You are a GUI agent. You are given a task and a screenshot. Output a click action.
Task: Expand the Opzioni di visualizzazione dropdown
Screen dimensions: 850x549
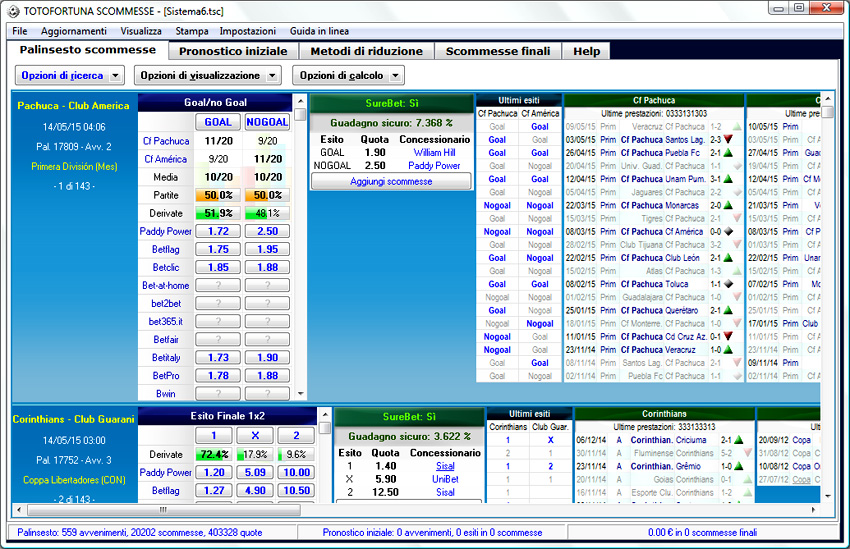207,75
